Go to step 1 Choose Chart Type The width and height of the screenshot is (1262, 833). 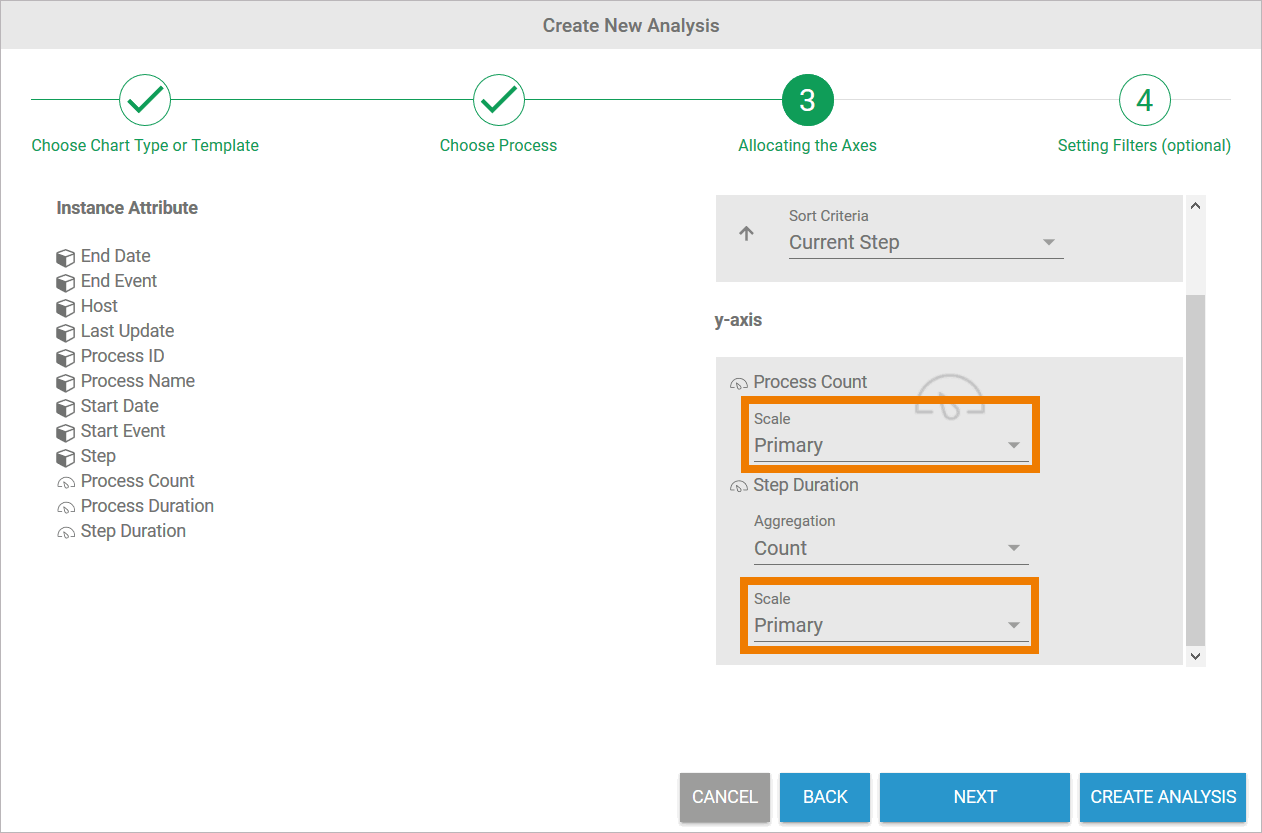(145, 100)
